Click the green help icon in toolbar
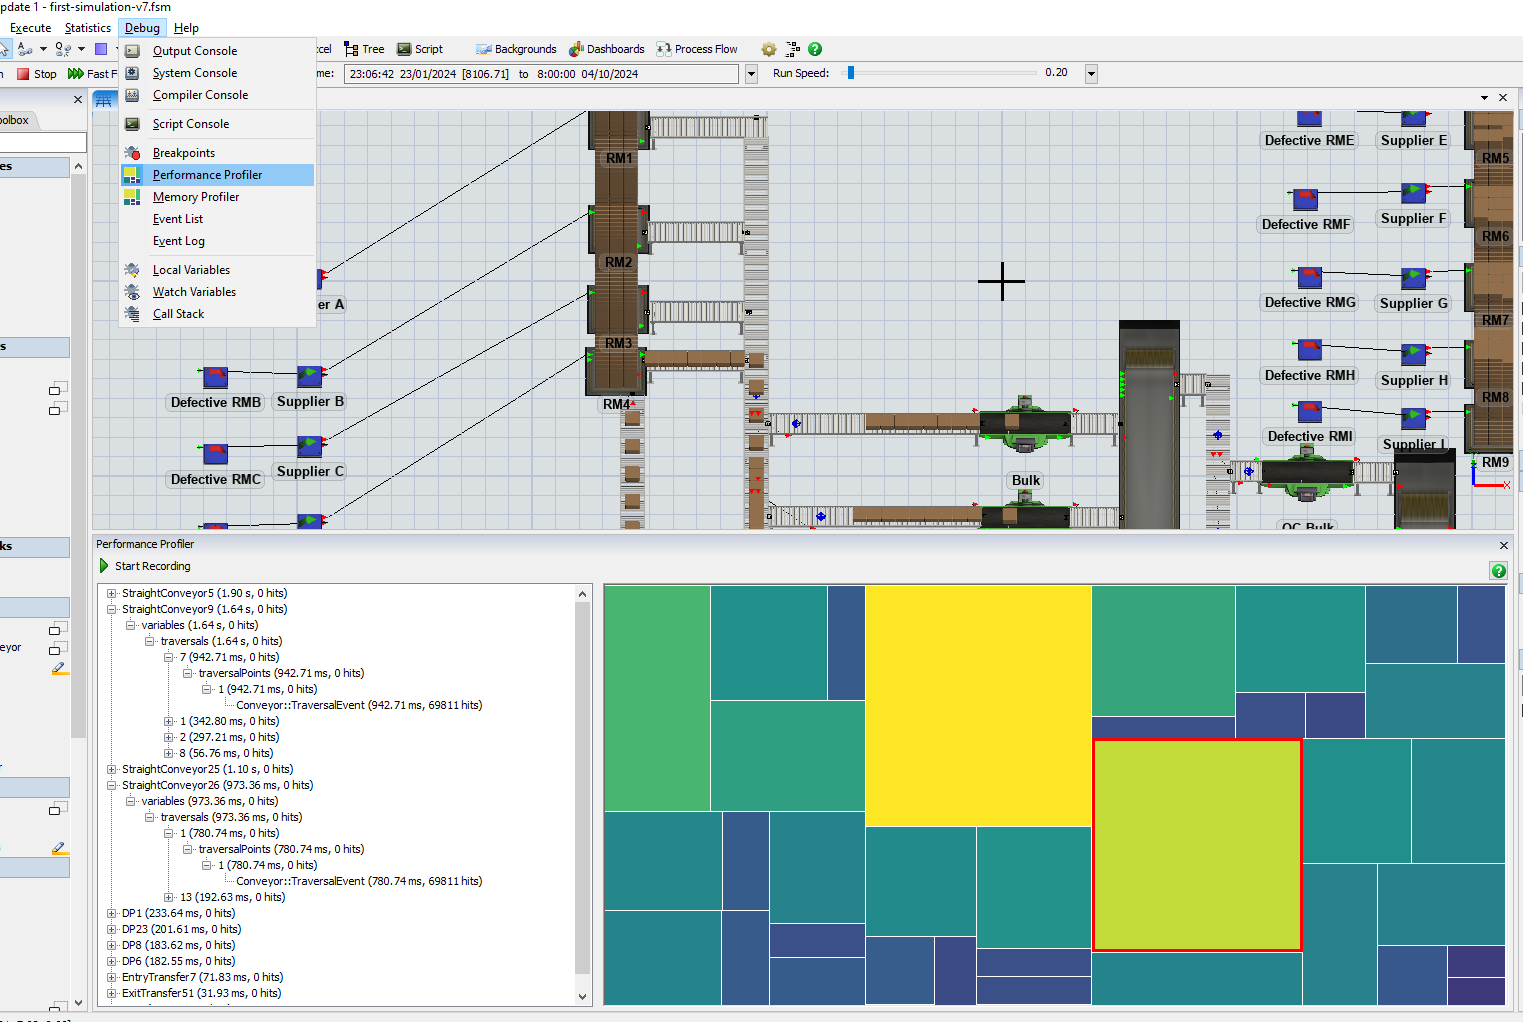 [x=815, y=49]
